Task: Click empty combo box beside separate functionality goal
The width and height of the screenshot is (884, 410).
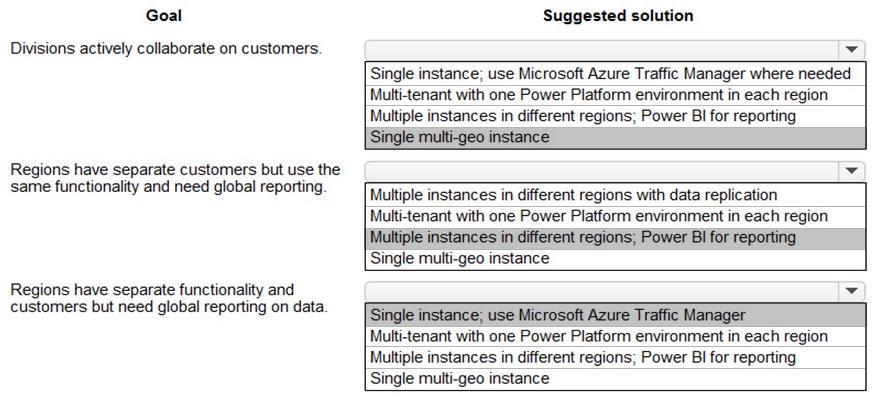Action: [x=602, y=291]
